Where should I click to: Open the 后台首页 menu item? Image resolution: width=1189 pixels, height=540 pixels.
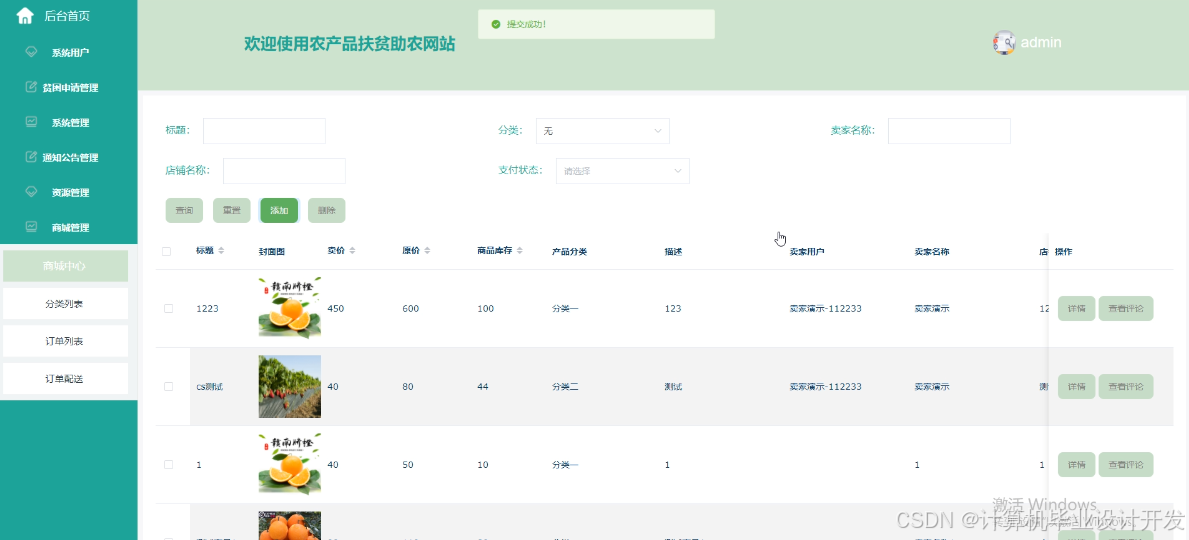(67, 16)
